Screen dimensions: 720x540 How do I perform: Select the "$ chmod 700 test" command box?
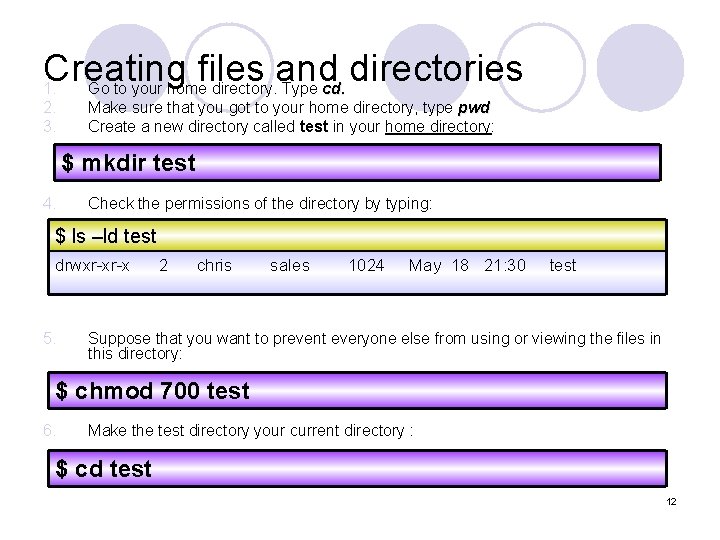tap(358, 391)
